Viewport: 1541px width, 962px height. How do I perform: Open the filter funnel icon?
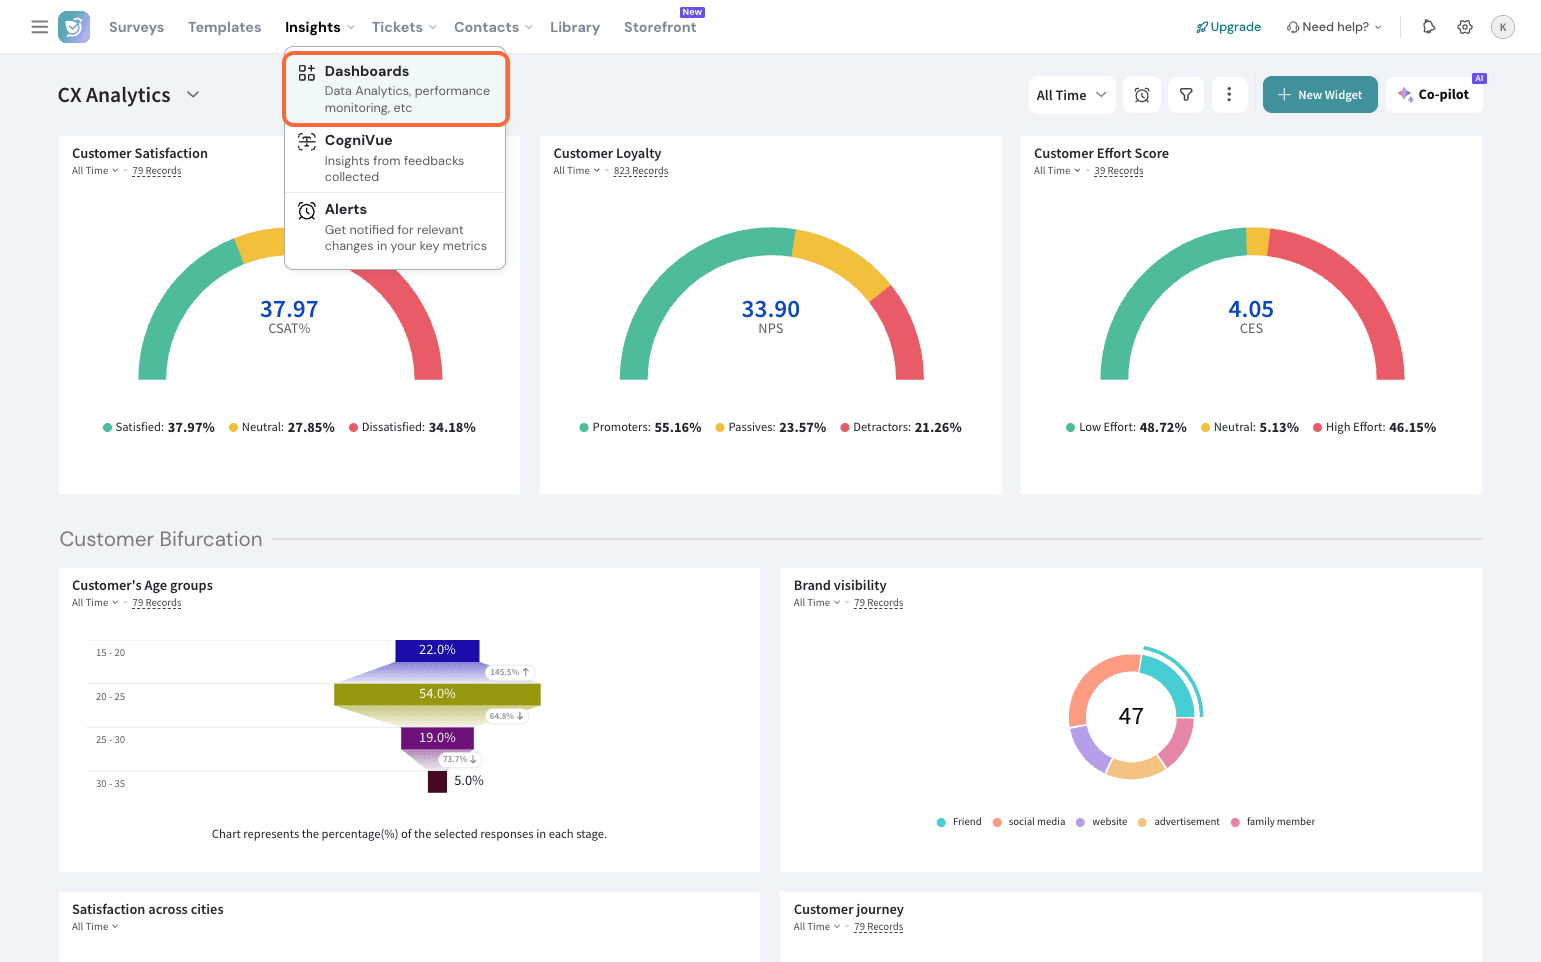(1186, 95)
